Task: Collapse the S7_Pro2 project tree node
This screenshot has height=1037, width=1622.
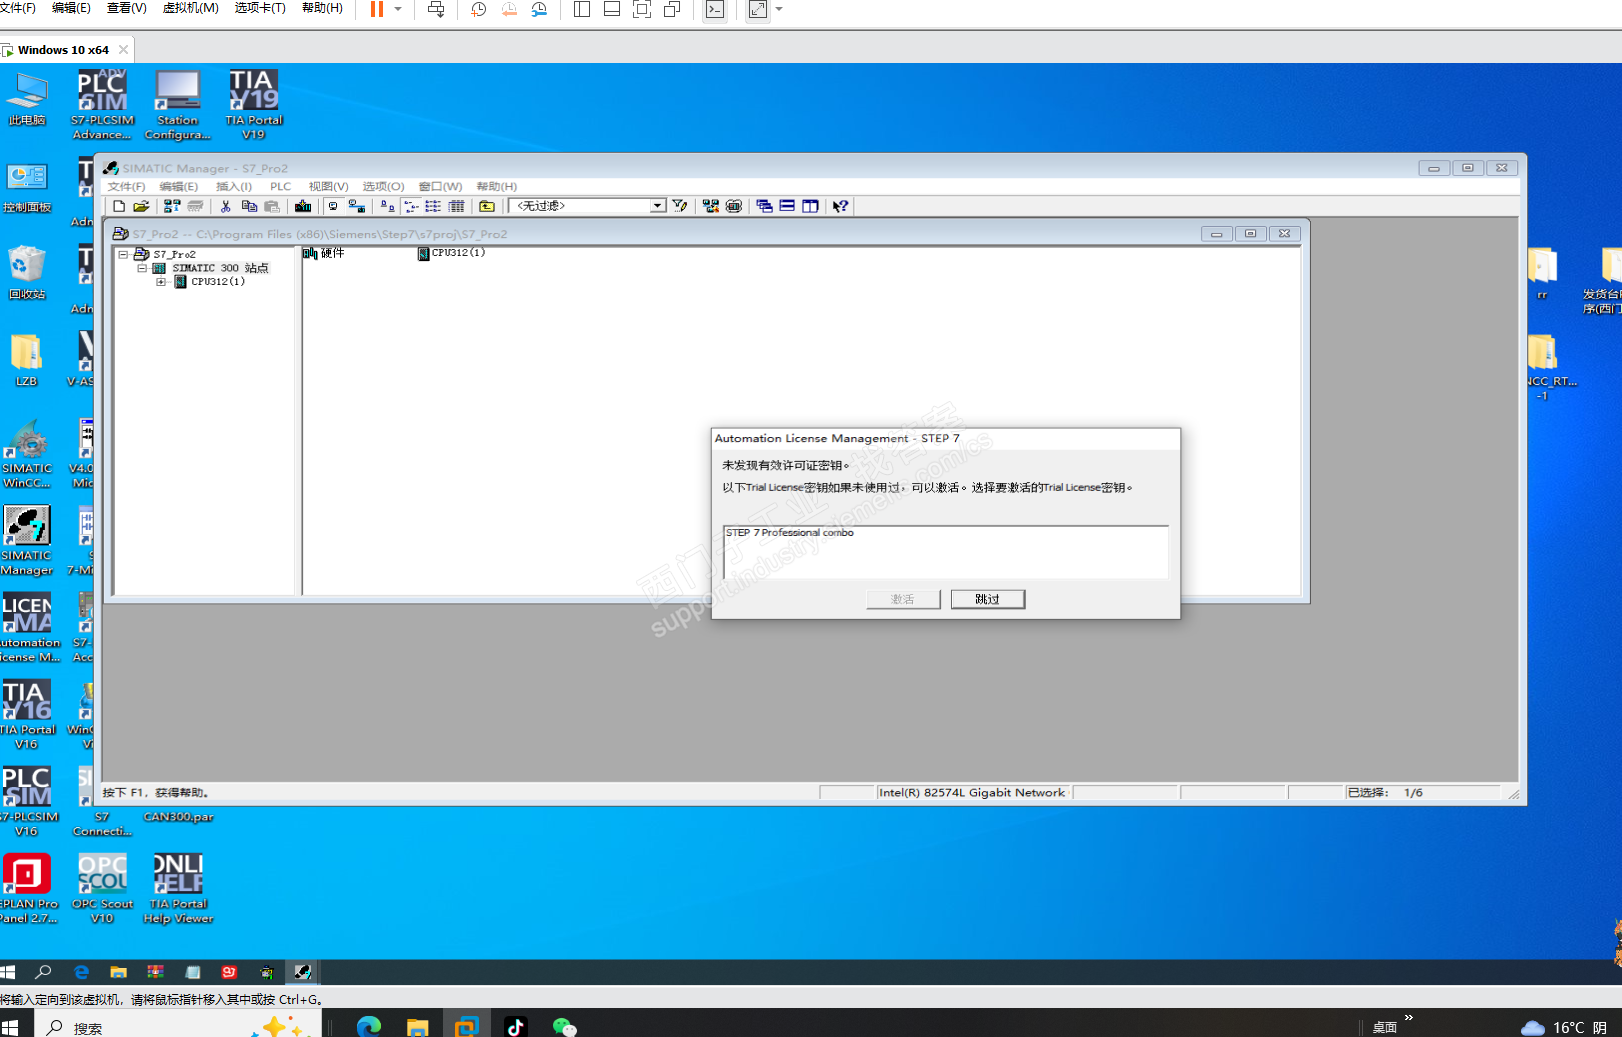Action: 123,254
